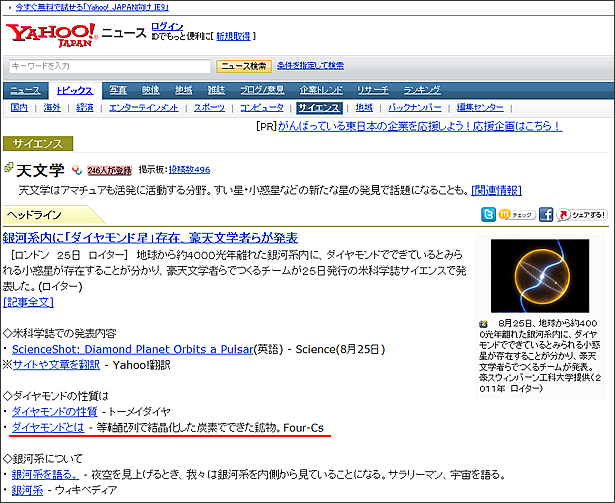Screen dimensions: 615x503
Task: Select the 雑誌 tab
Action: point(216,90)
